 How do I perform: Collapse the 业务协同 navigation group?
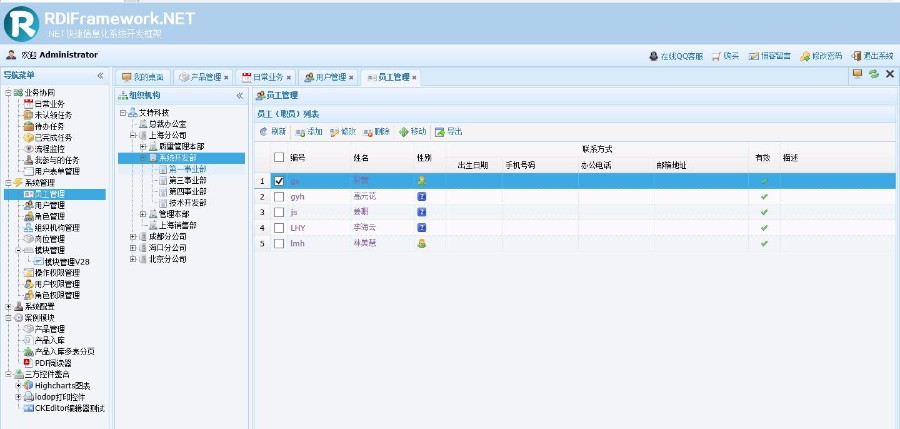pyautogui.click(x=8, y=92)
